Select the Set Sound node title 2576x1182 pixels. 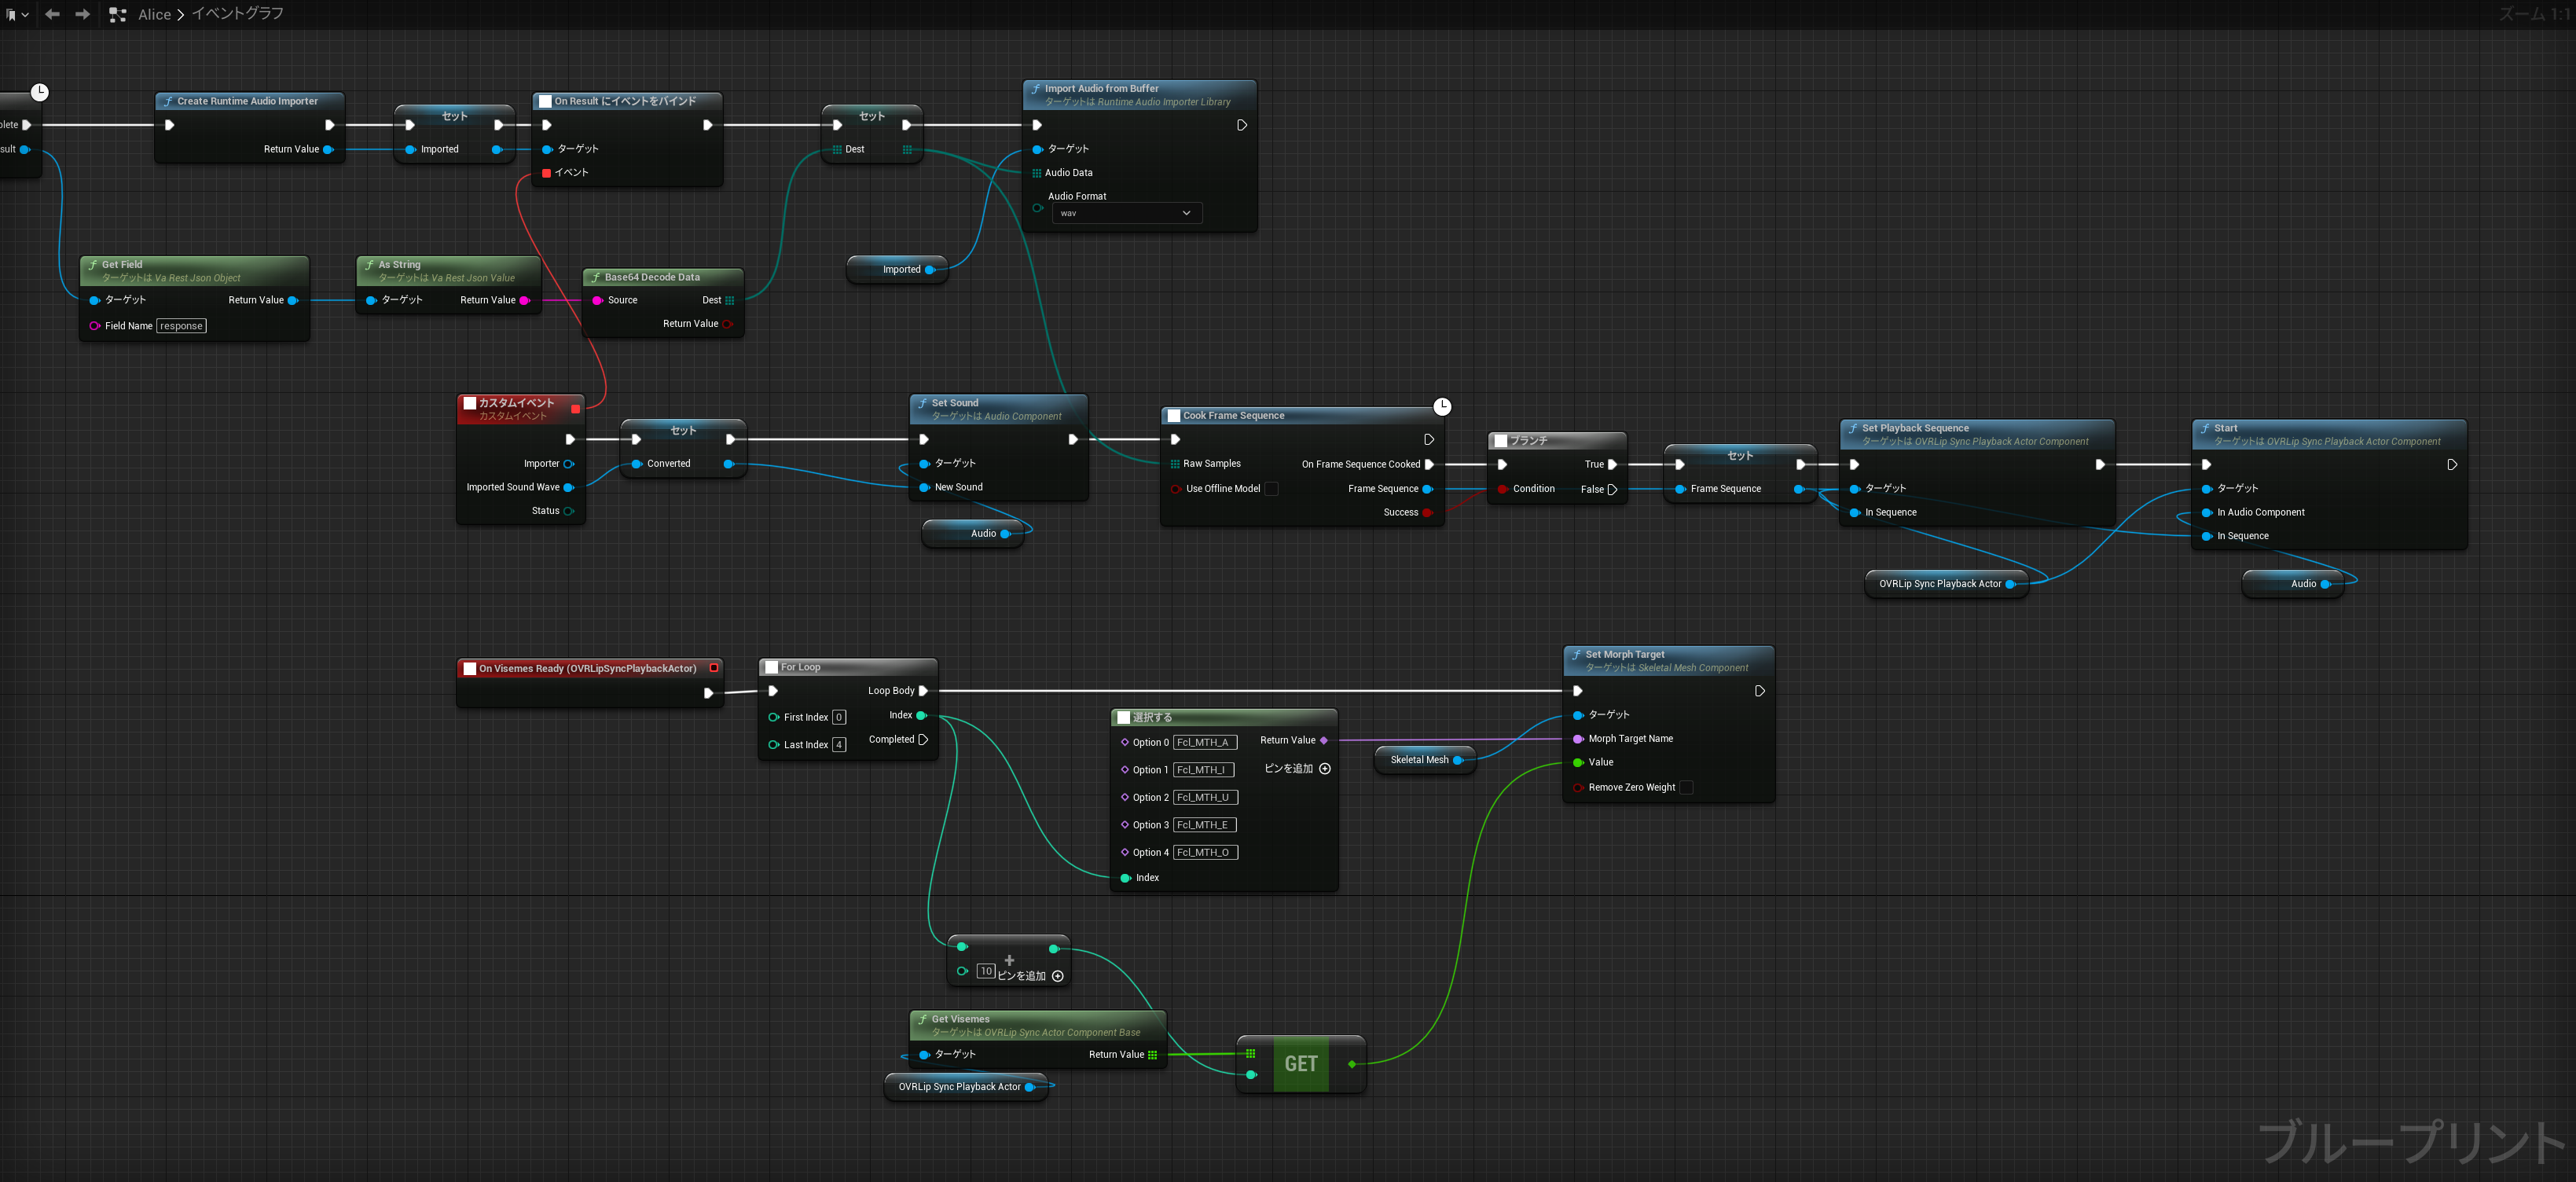(x=955, y=403)
